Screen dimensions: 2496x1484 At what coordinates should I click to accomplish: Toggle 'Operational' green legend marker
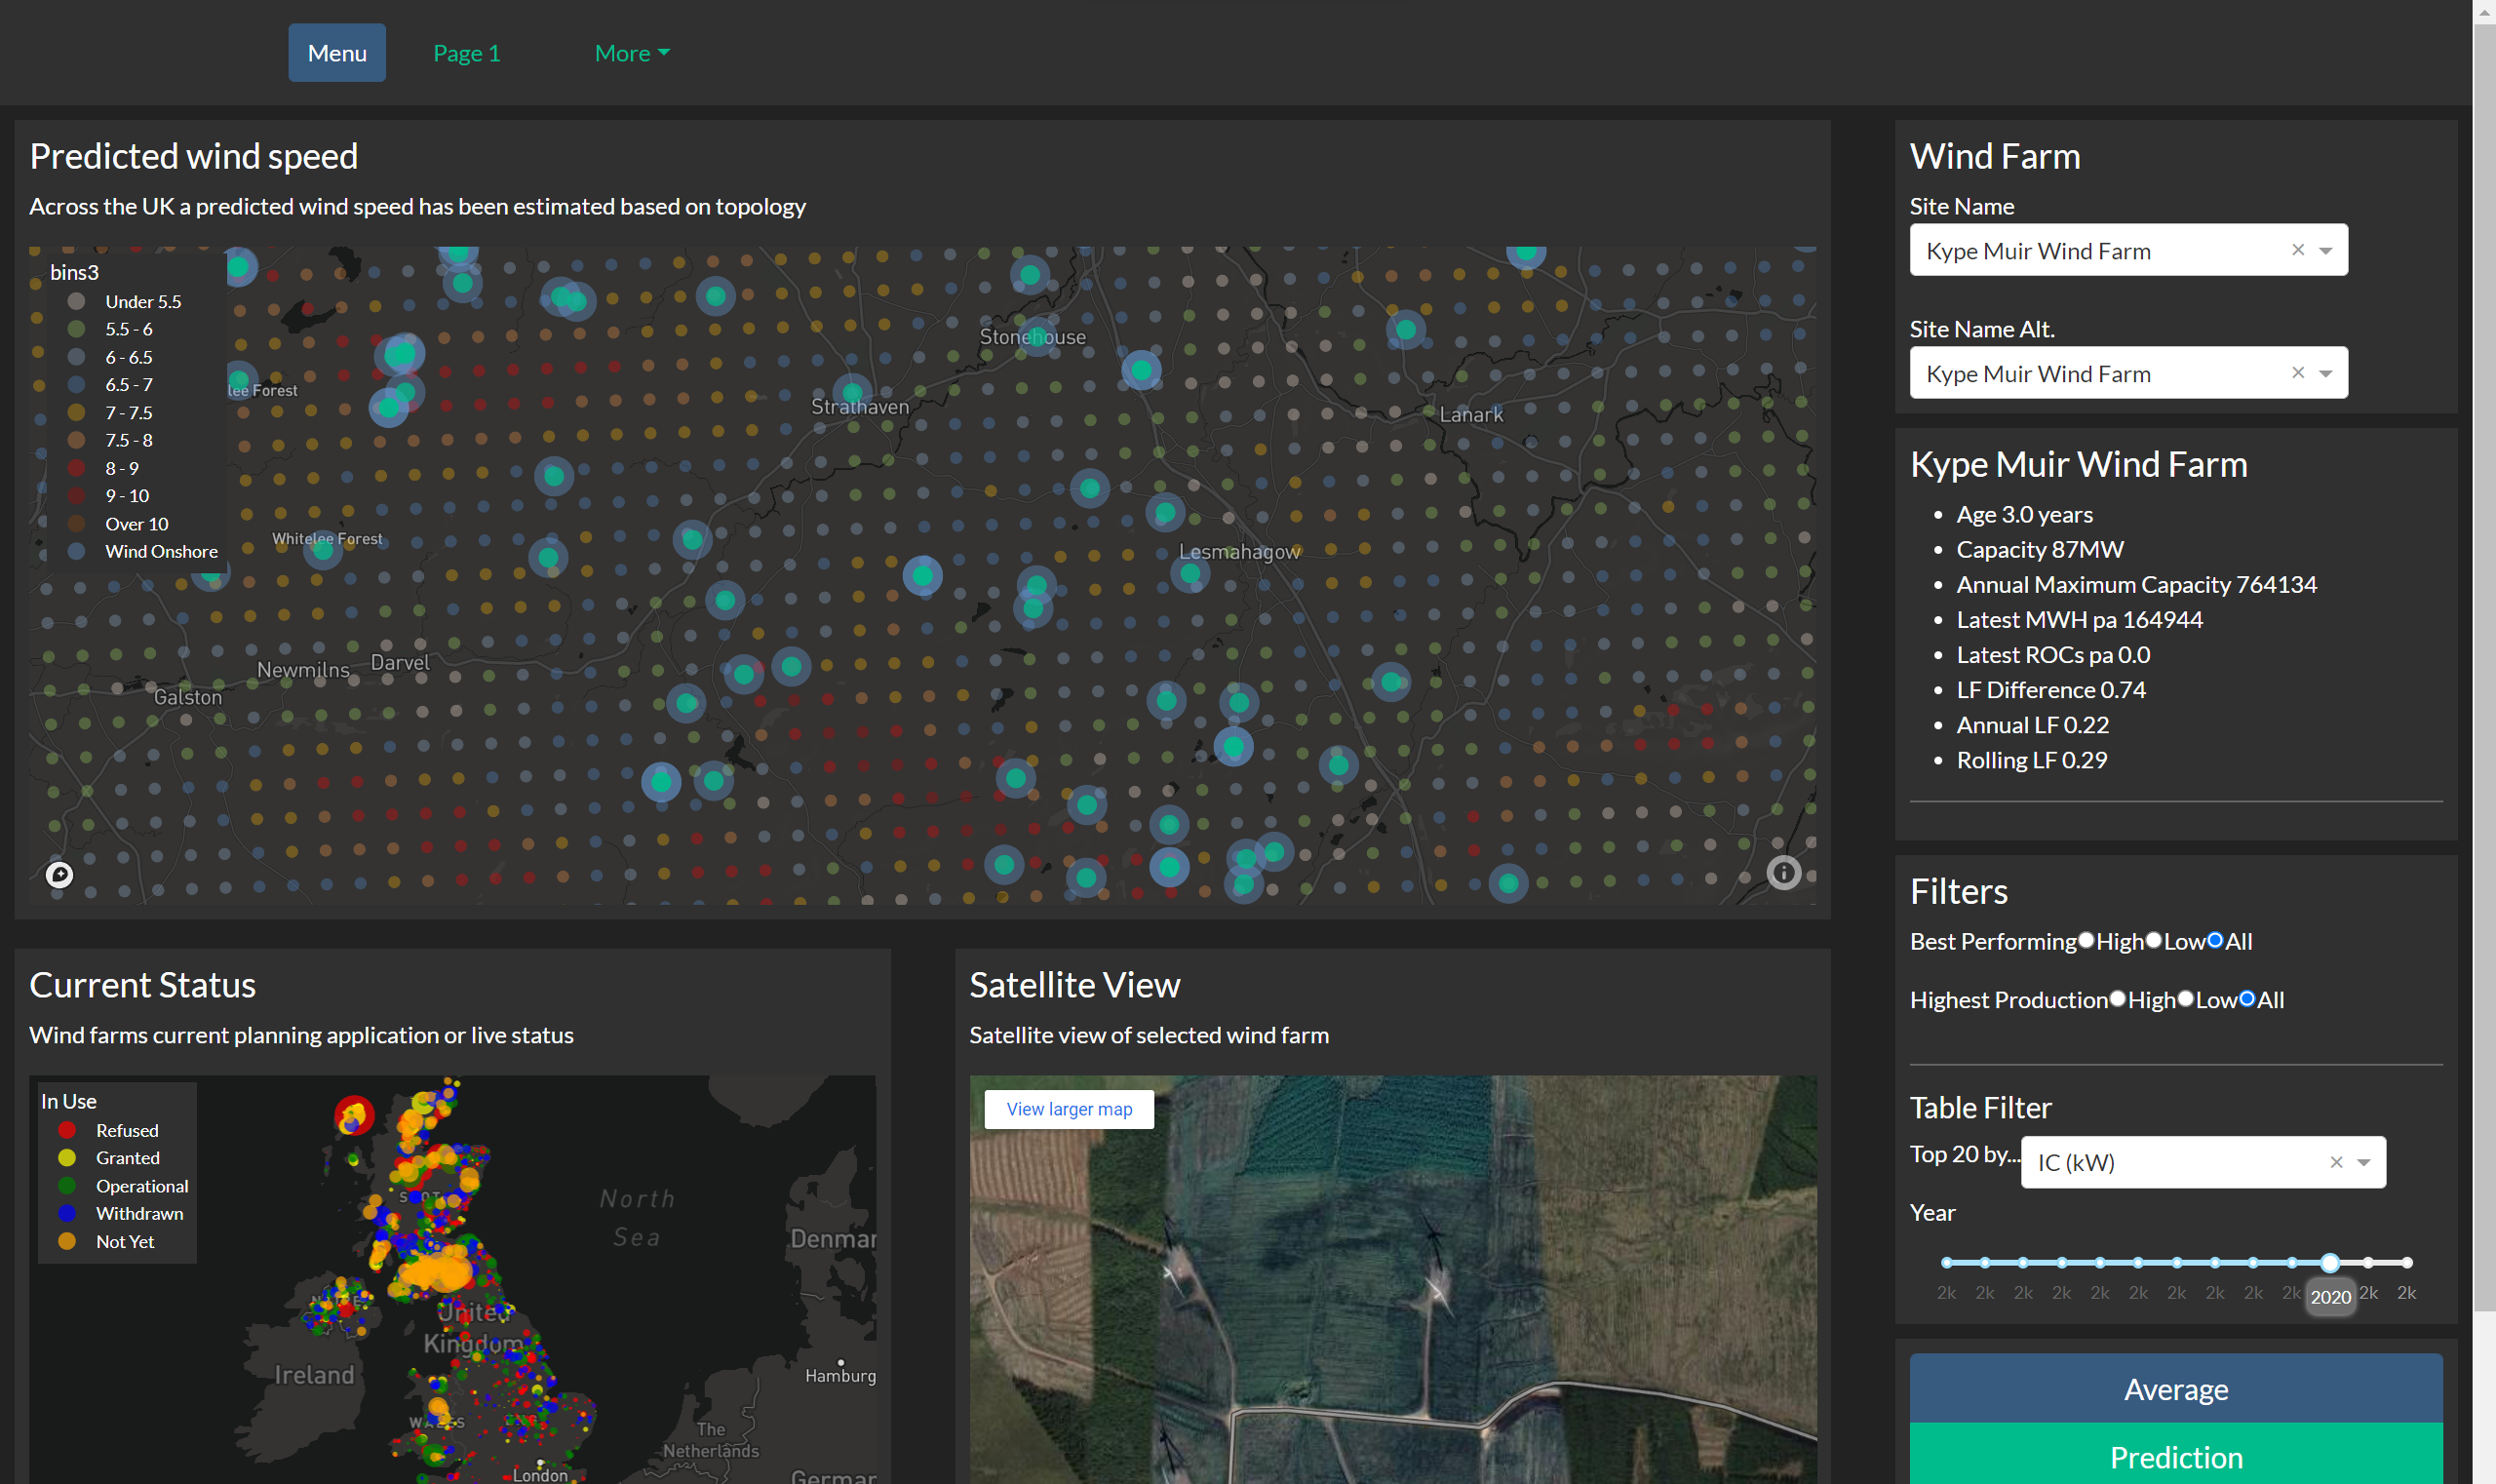click(x=67, y=1186)
